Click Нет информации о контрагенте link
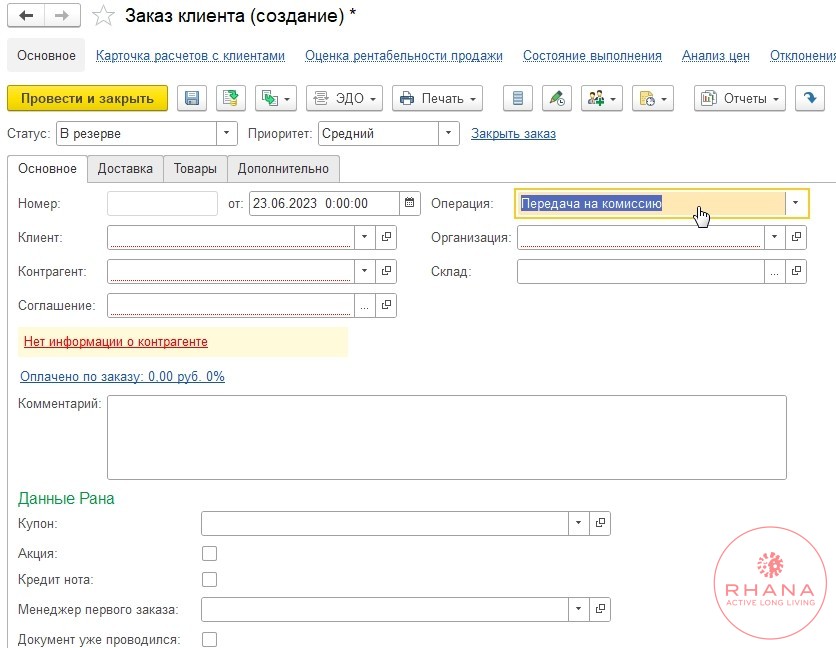Viewport: 836px width, 648px height. tap(116, 342)
